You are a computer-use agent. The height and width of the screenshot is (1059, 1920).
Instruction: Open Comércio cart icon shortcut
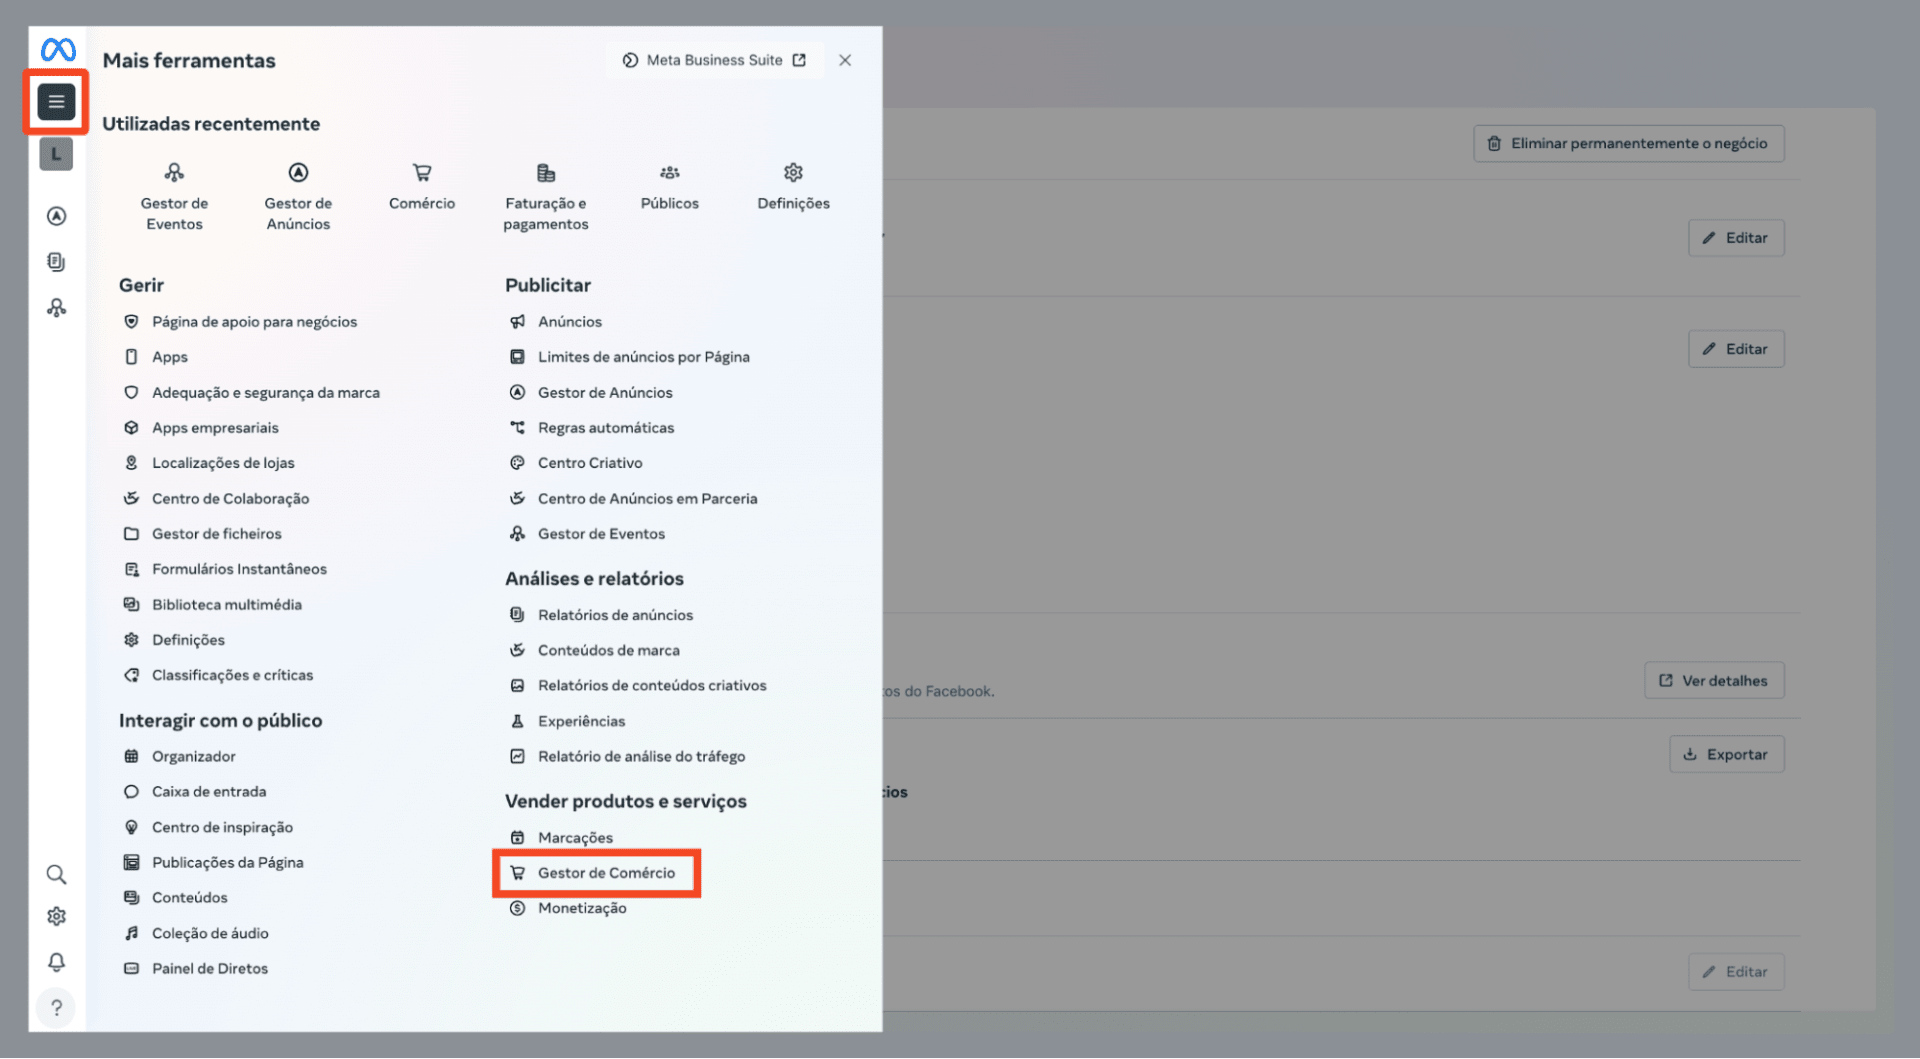pyautogui.click(x=422, y=186)
